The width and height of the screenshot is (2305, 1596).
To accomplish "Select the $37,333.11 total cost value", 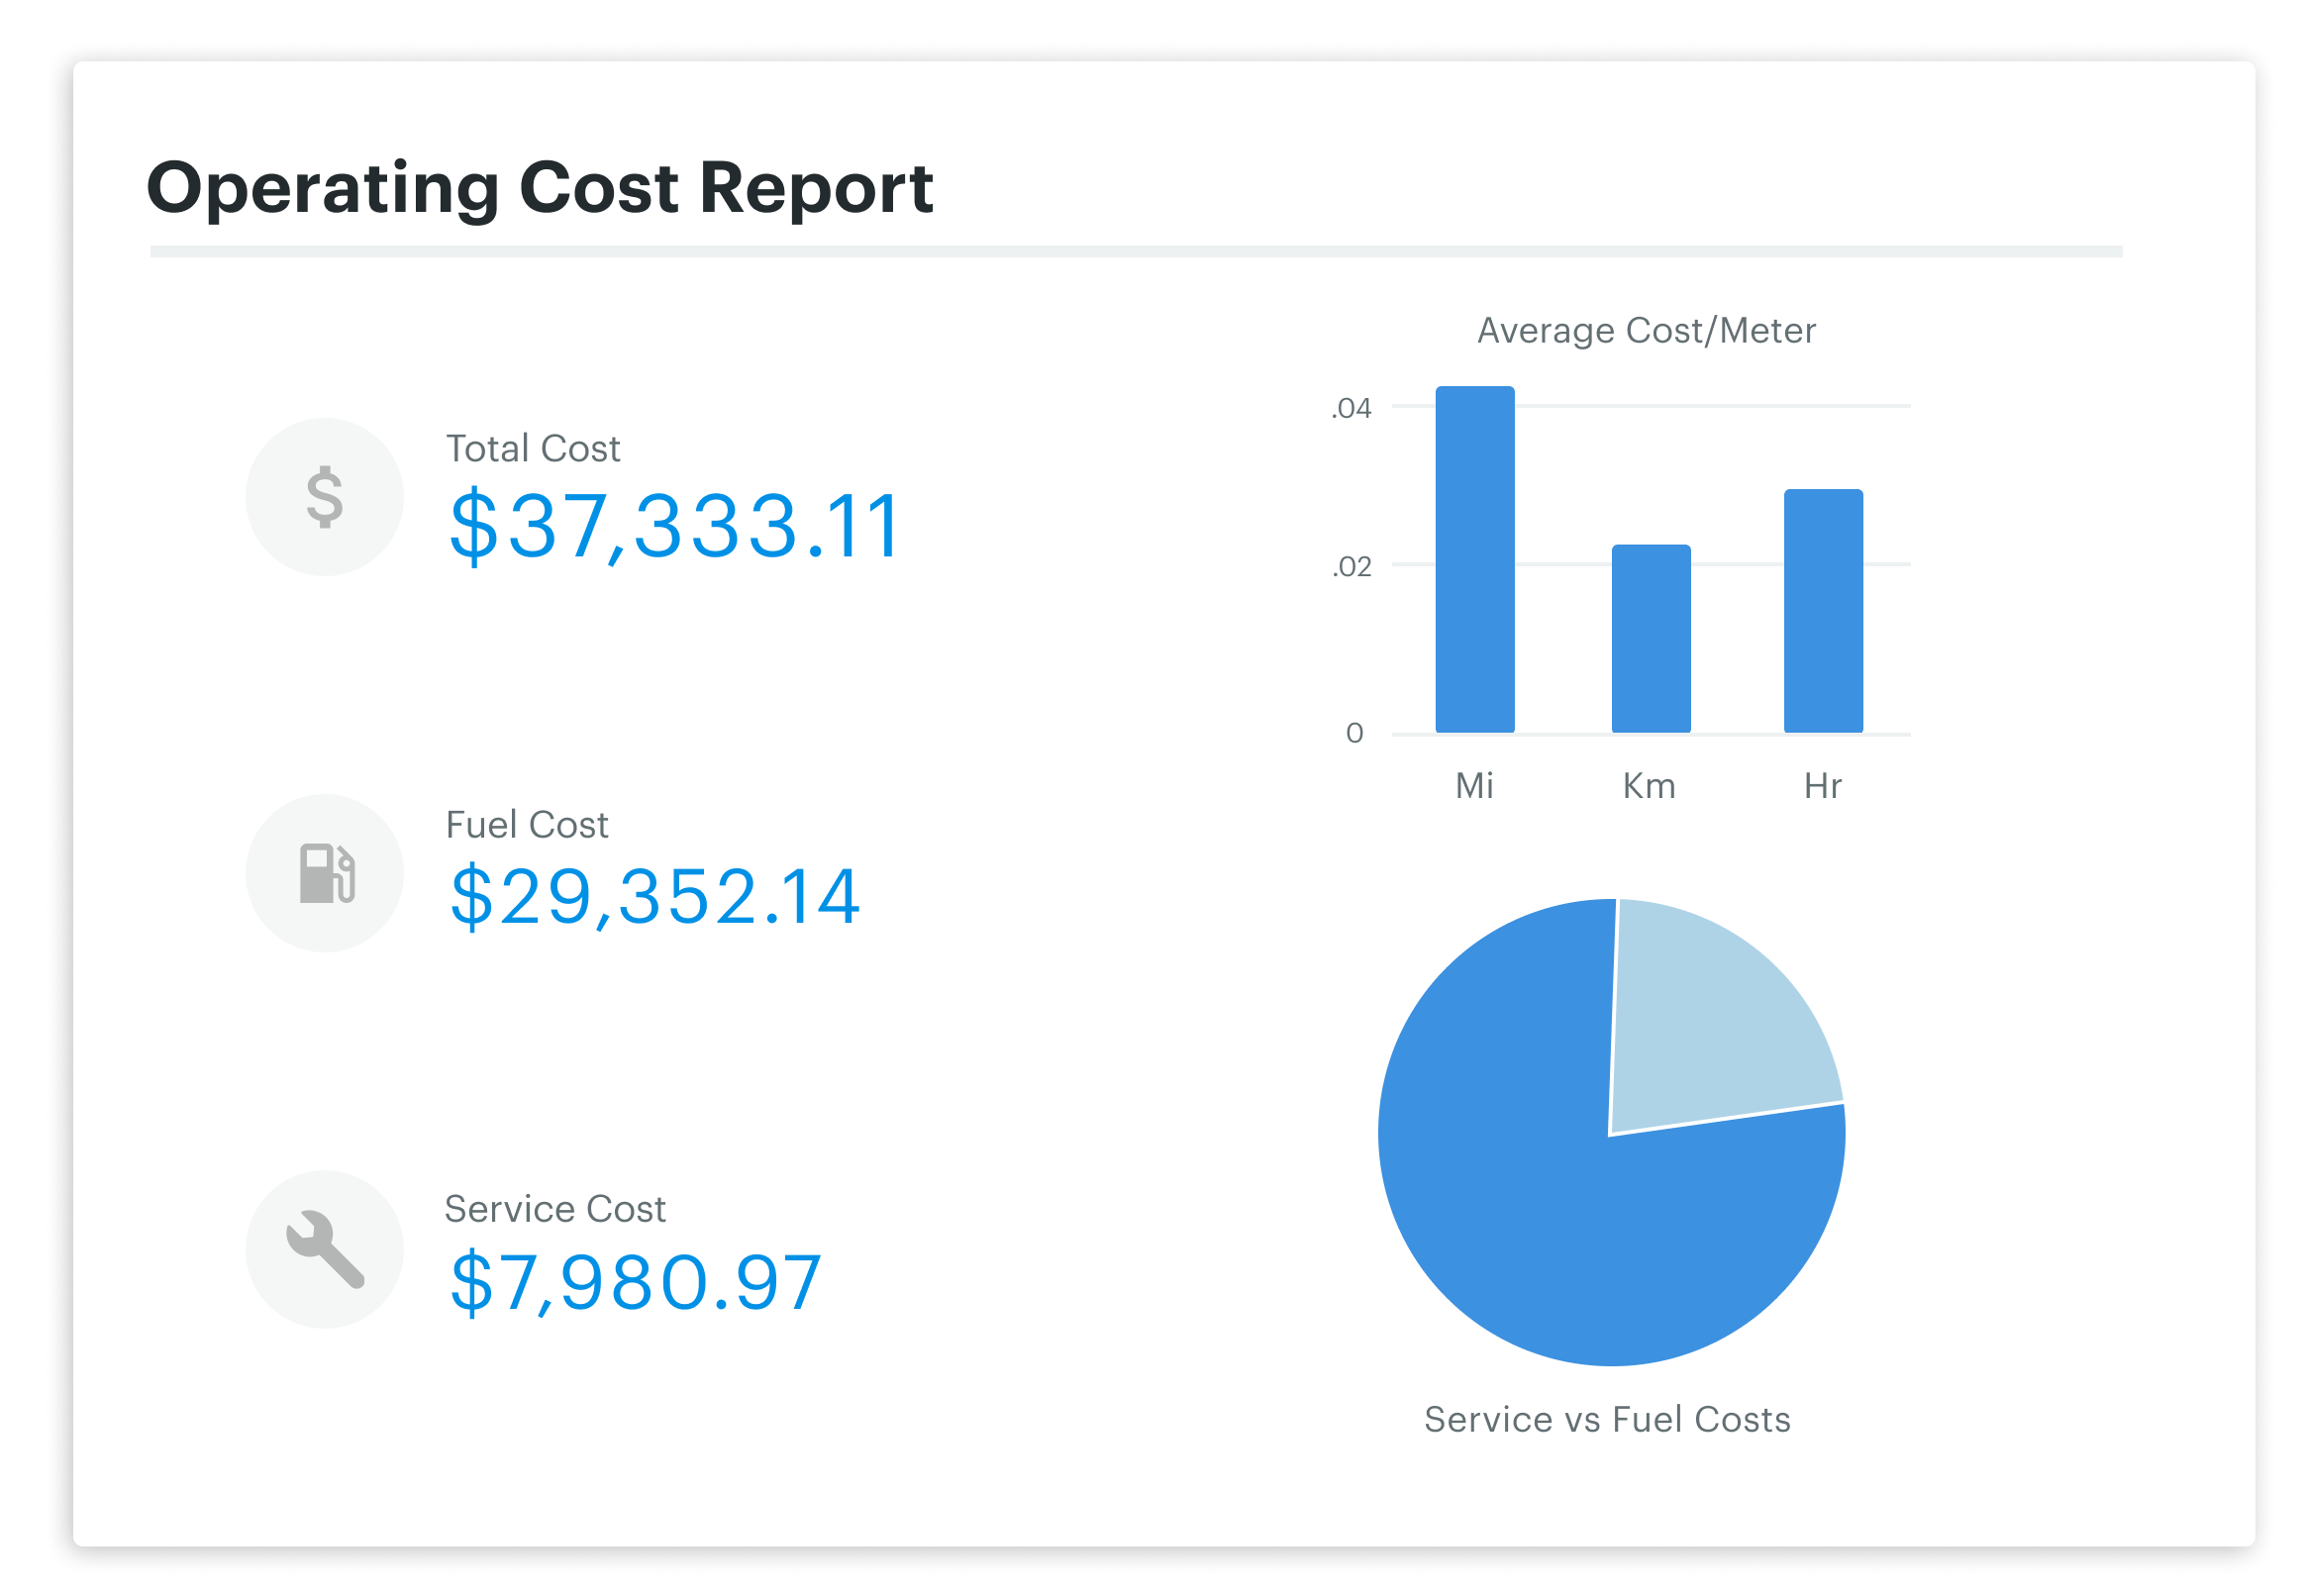I will click(676, 526).
